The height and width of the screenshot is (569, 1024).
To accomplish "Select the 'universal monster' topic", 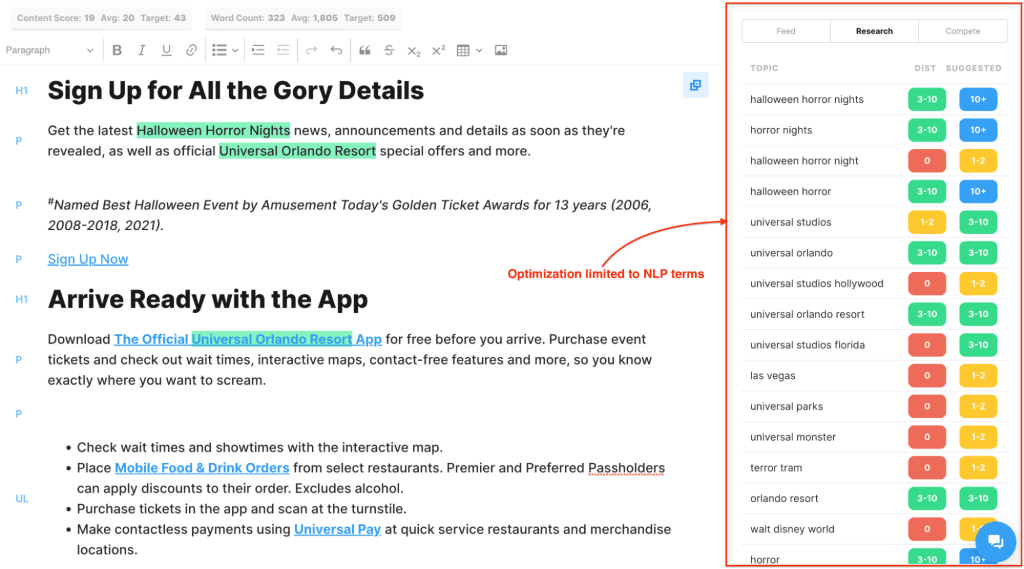I will pos(793,437).
